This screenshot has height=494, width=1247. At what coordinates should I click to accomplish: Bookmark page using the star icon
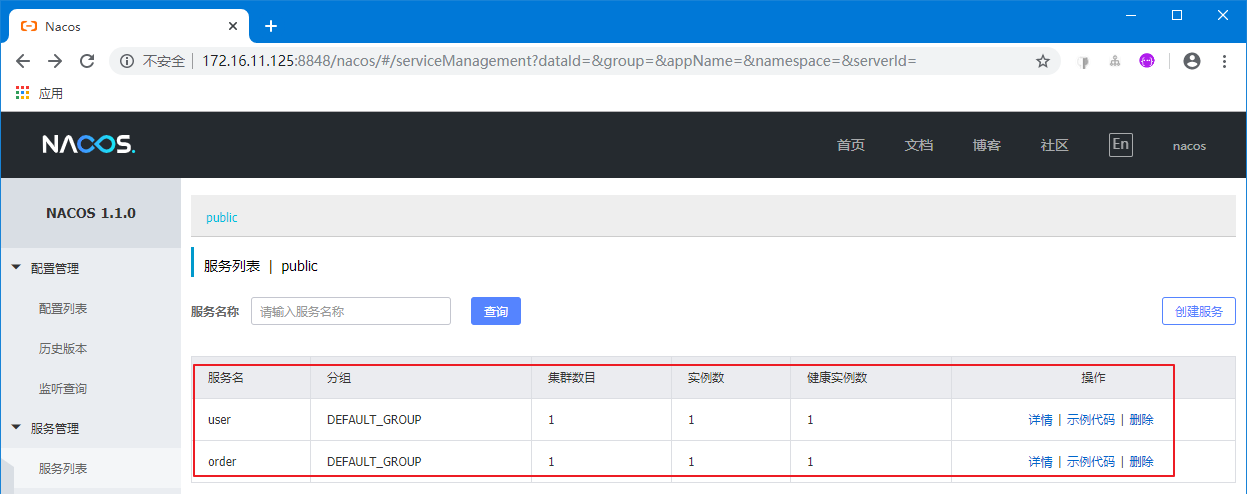(1043, 61)
